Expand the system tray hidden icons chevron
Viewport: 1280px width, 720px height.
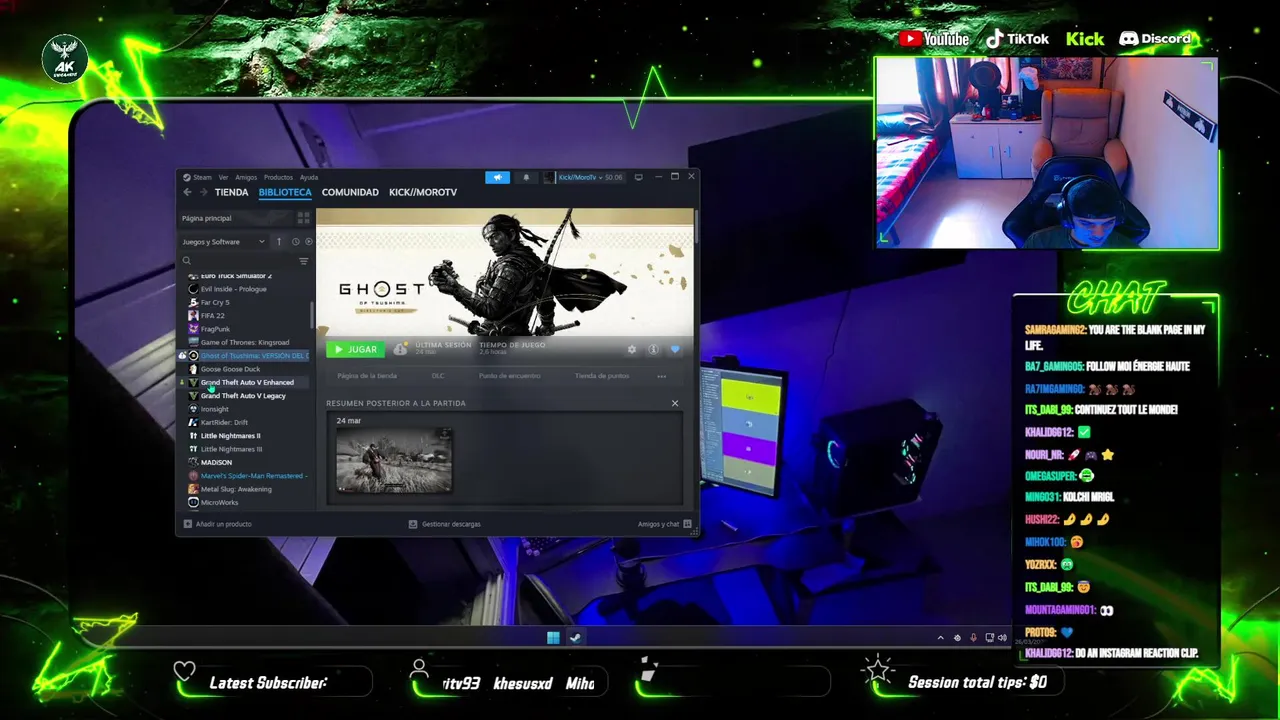940,638
